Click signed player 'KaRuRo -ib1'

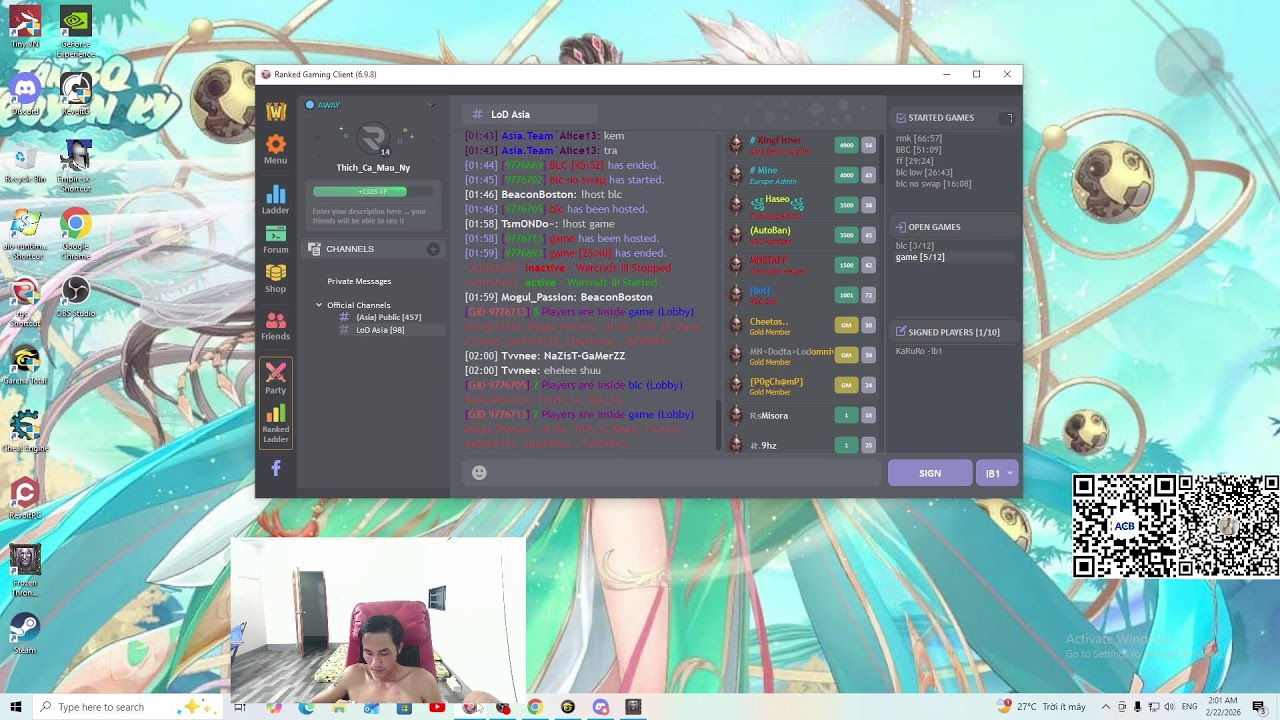(918, 351)
